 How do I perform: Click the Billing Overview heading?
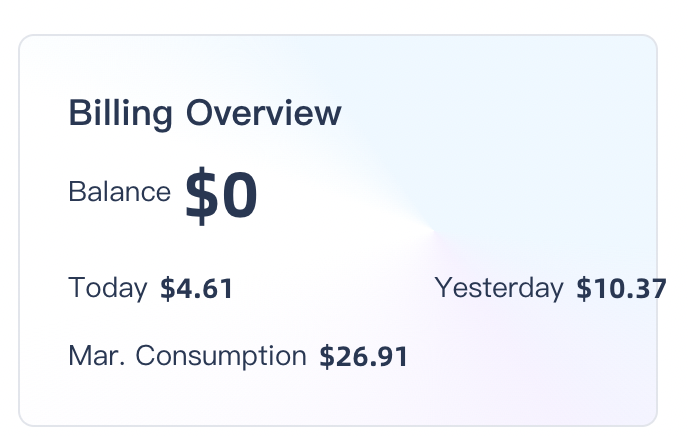[x=204, y=113]
